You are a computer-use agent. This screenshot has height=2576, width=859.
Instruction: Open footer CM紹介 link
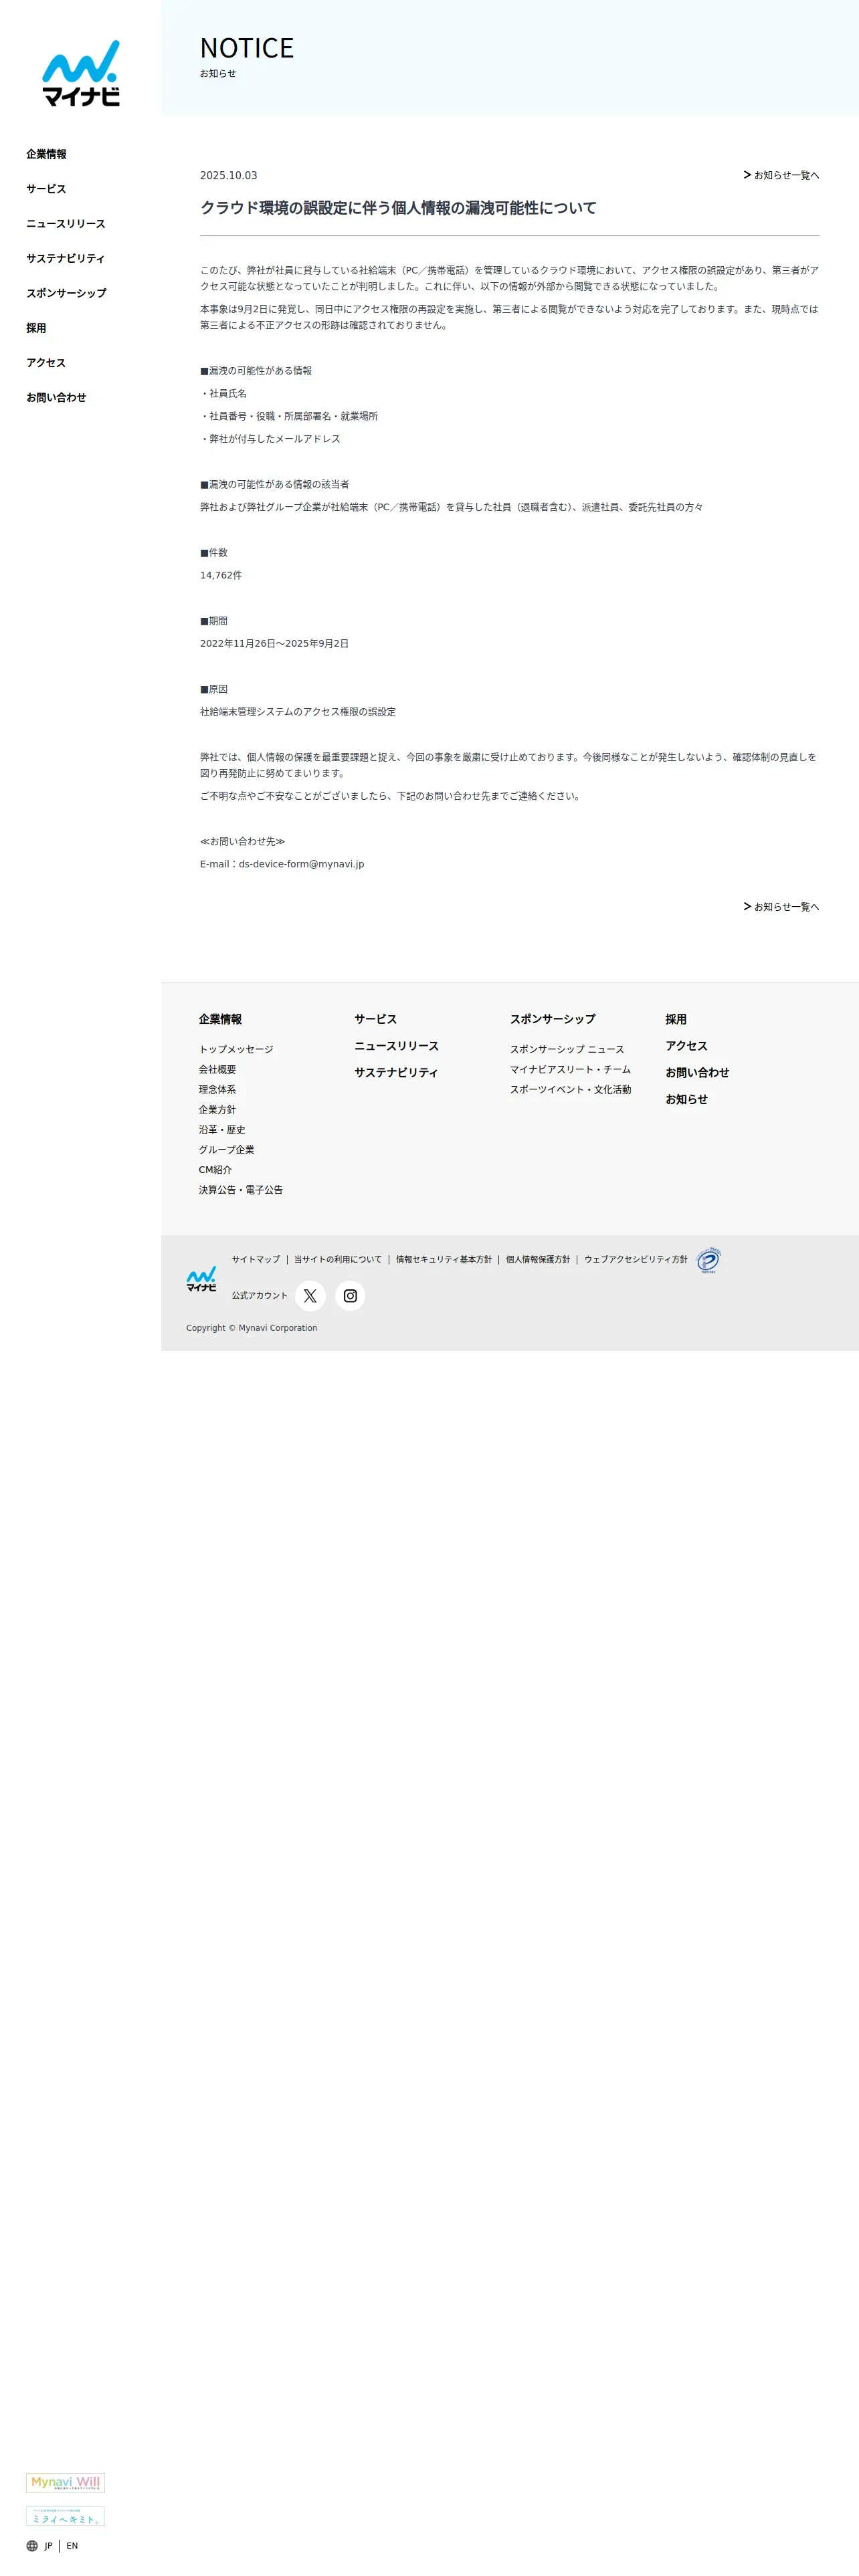pyautogui.click(x=215, y=1169)
